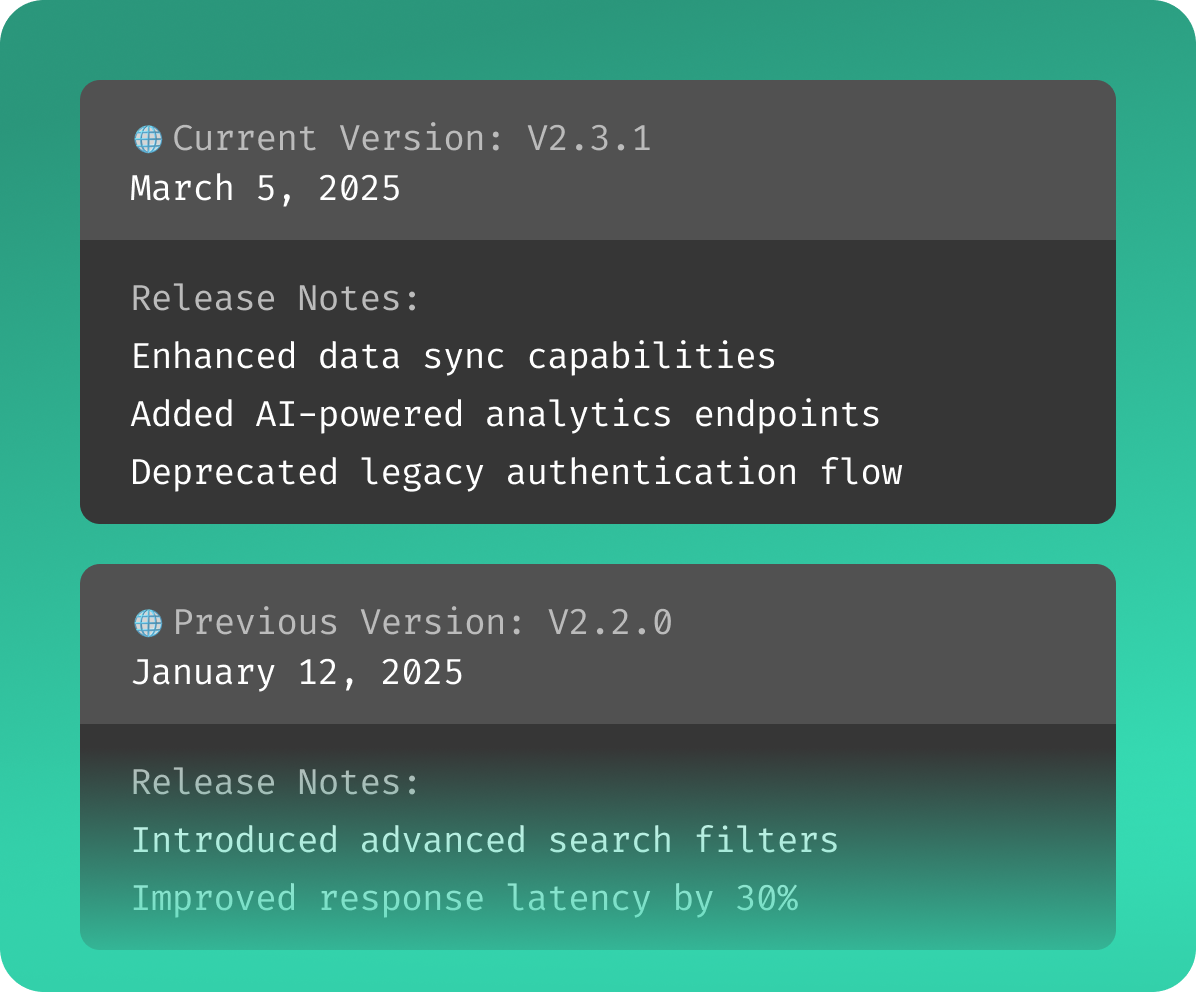1196x992 pixels.
Task: Click Release Notes label under January 12
Action: (276, 782)
